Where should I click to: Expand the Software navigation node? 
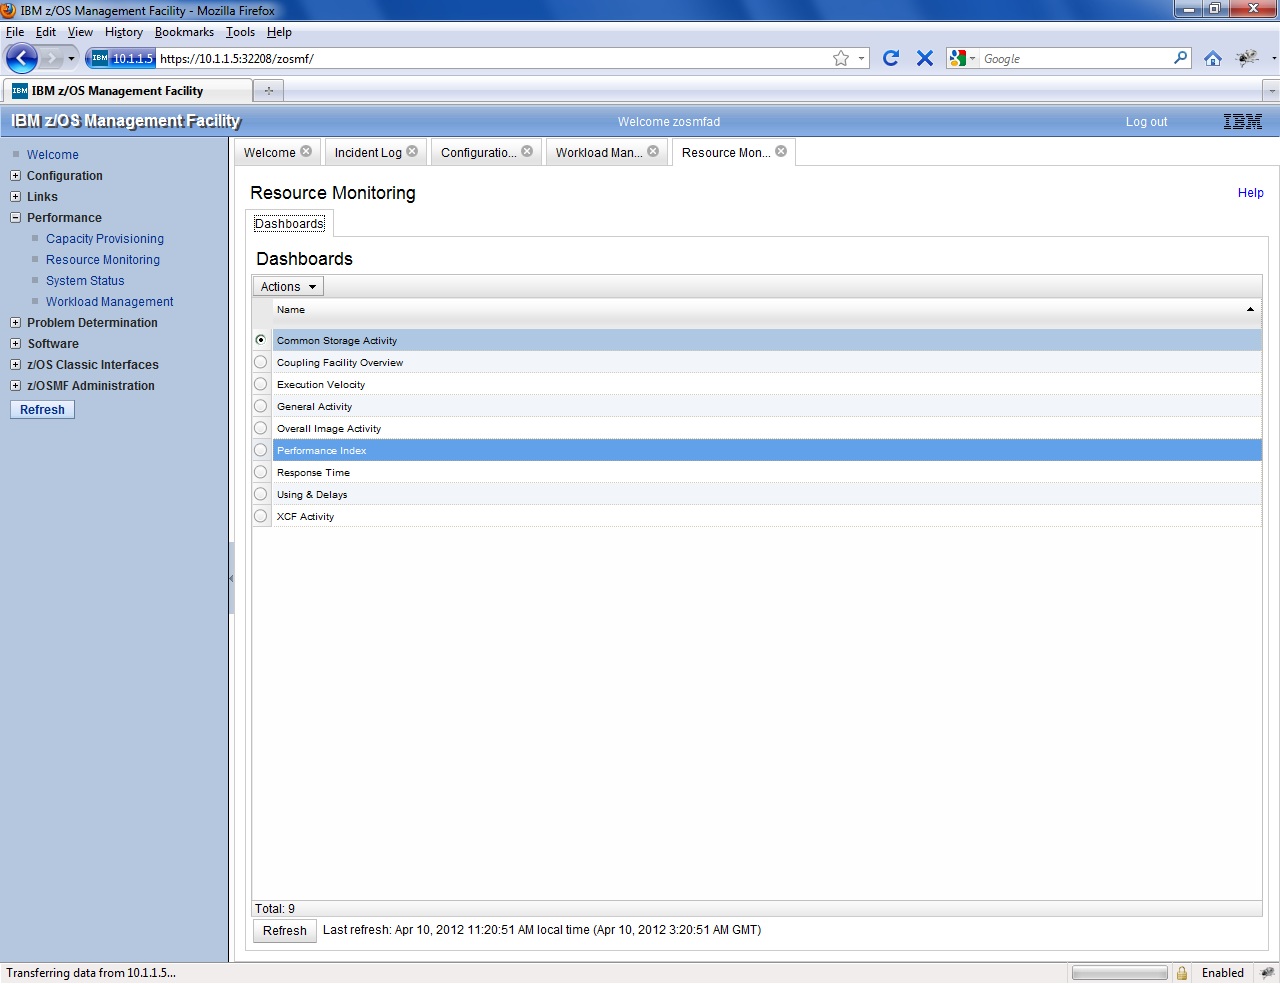[x=15, y=343]
